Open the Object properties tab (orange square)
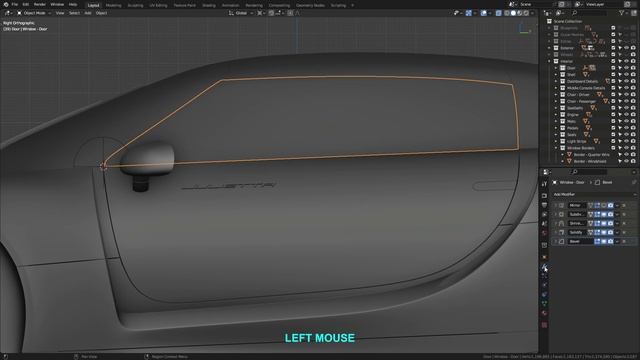The height and width of the screenshot is (360, 640). pyautogui.click(x=544, y=257)
